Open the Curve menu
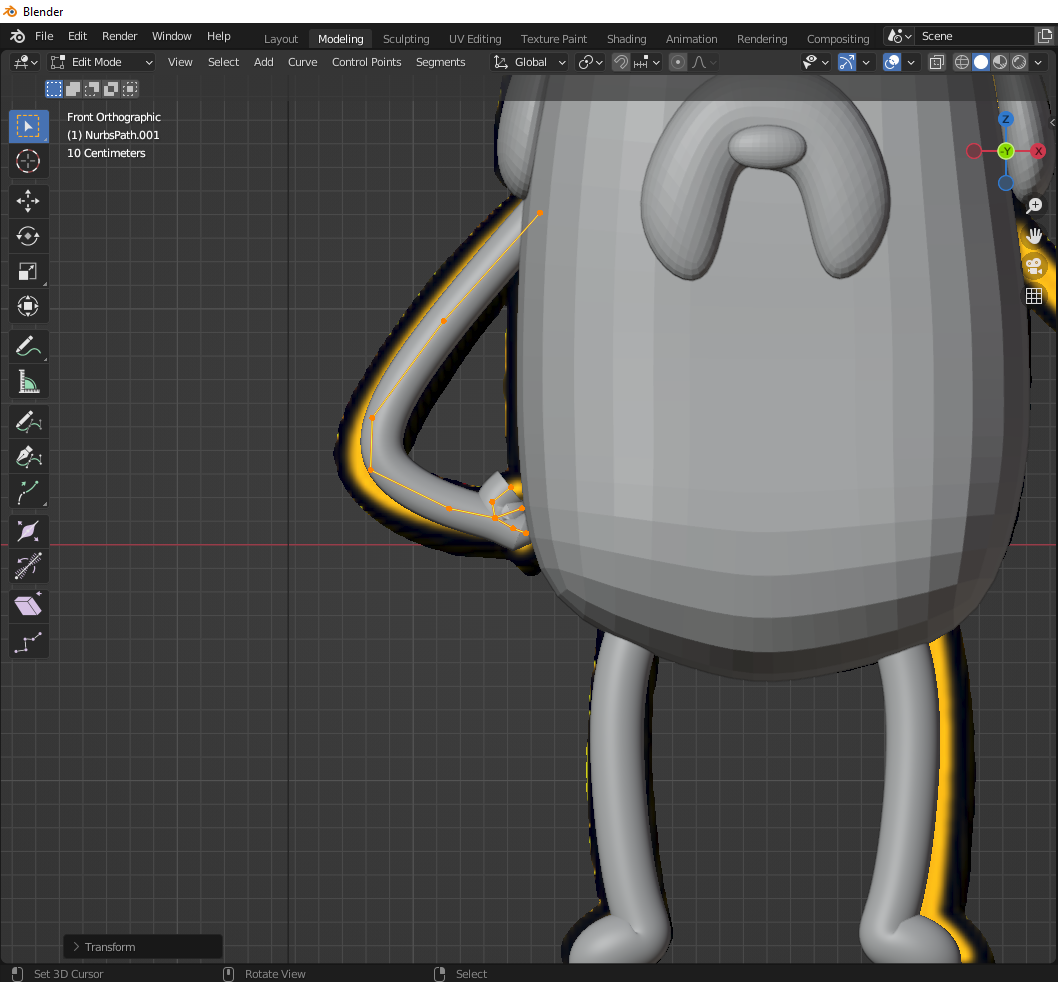Viewport: 1058px width, 982px height. tap(302, 63)
